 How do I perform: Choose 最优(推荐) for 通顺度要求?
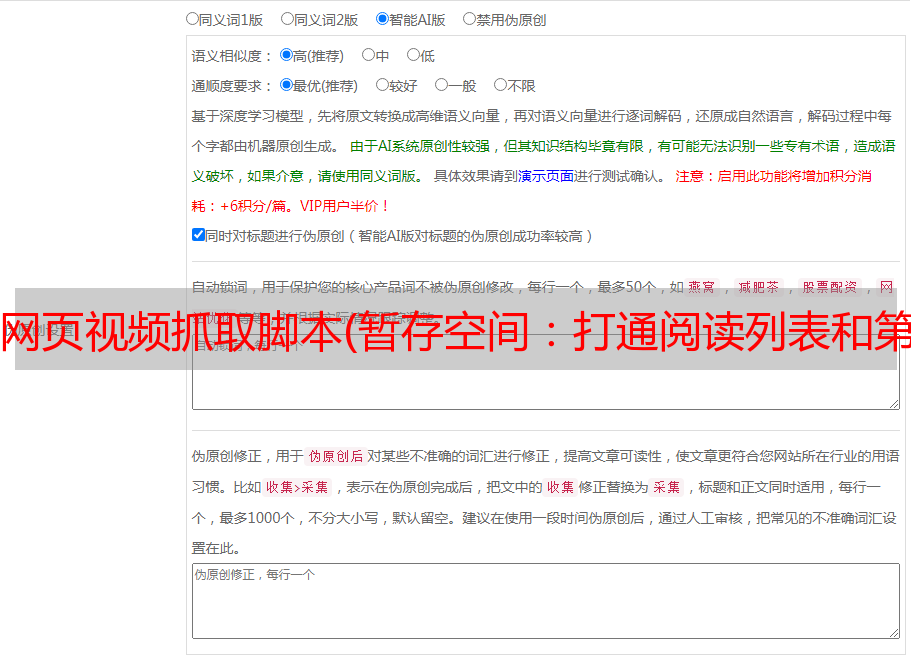click(x=286, y=85)
